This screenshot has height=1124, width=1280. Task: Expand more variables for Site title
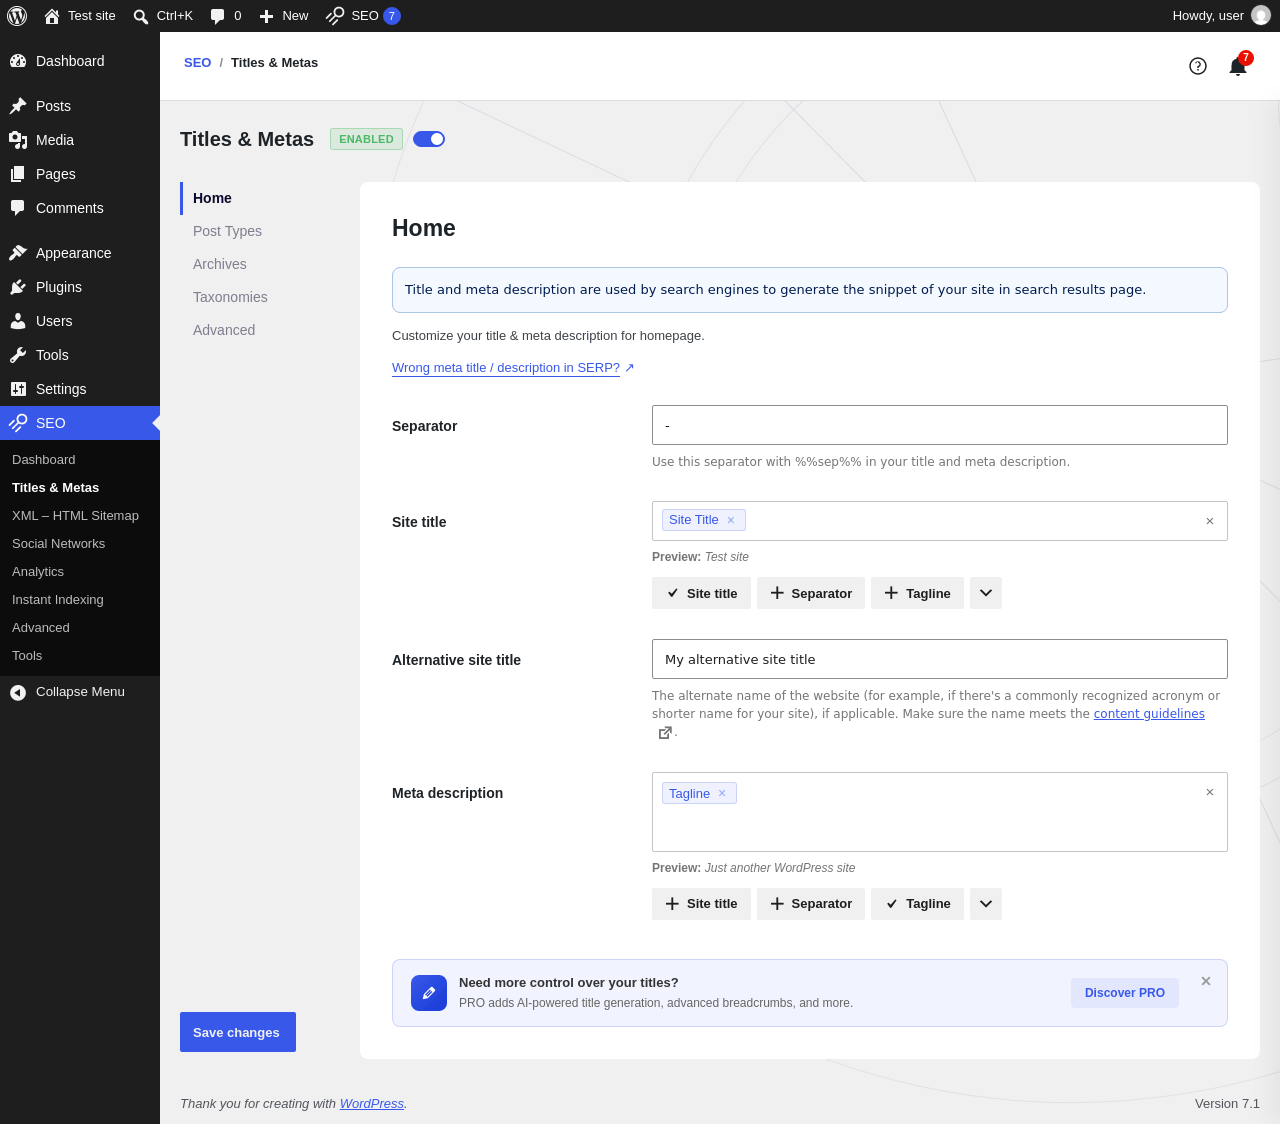pos(986,593)
